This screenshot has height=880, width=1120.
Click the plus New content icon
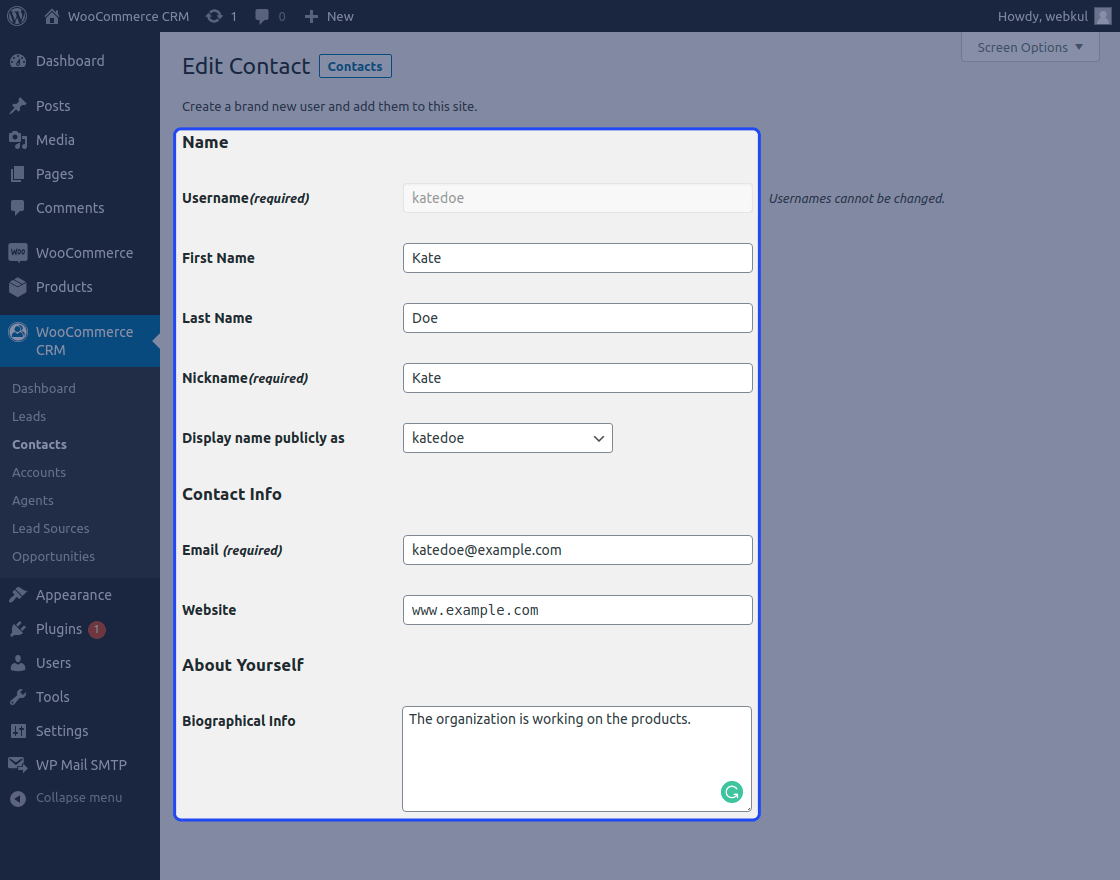point(311,16)
